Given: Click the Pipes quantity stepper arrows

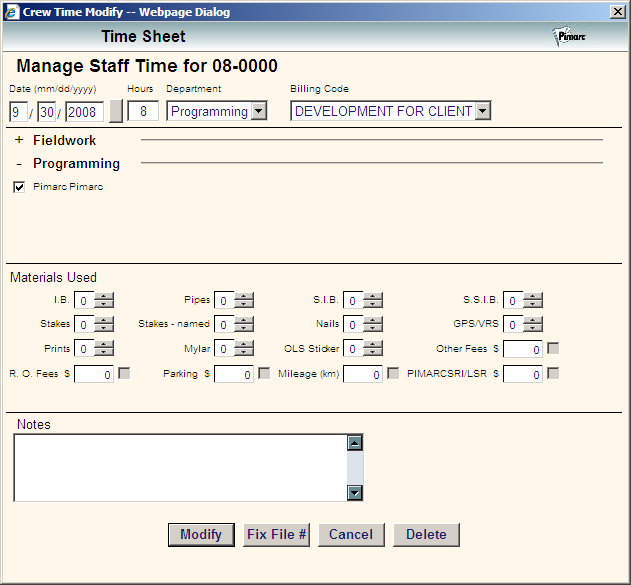Looking at the screenshot, I should coord(244,300).
